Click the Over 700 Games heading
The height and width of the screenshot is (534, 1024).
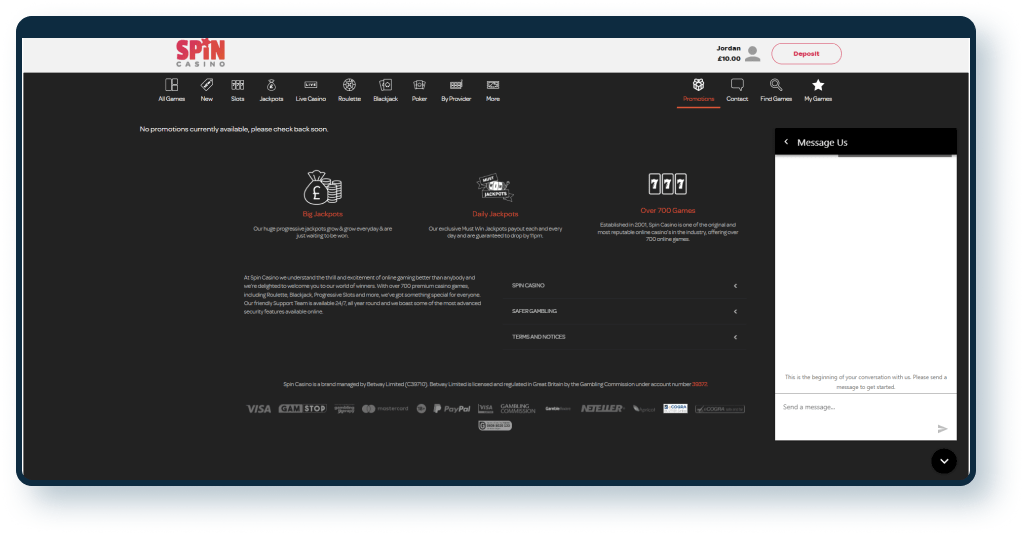667,210
